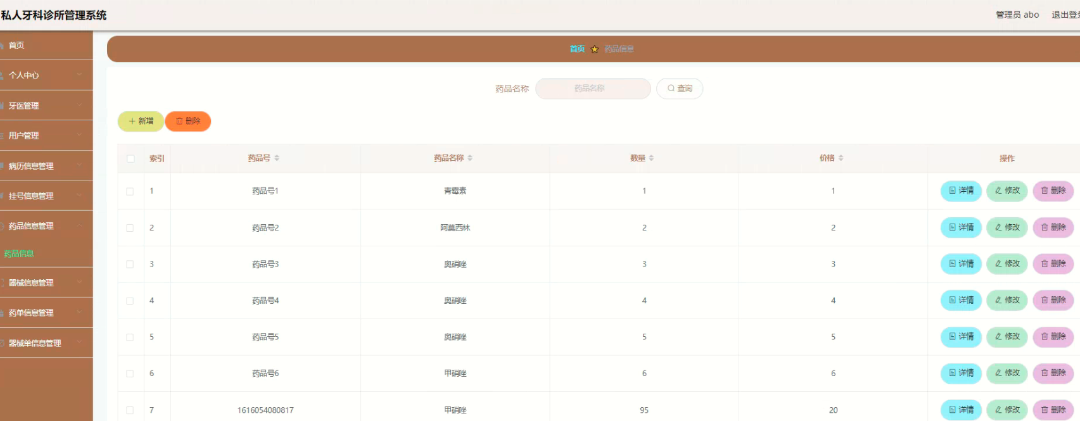Click the orange batch 删除 button
Screen dimensions: 1081x421
(x=188, y=121)
